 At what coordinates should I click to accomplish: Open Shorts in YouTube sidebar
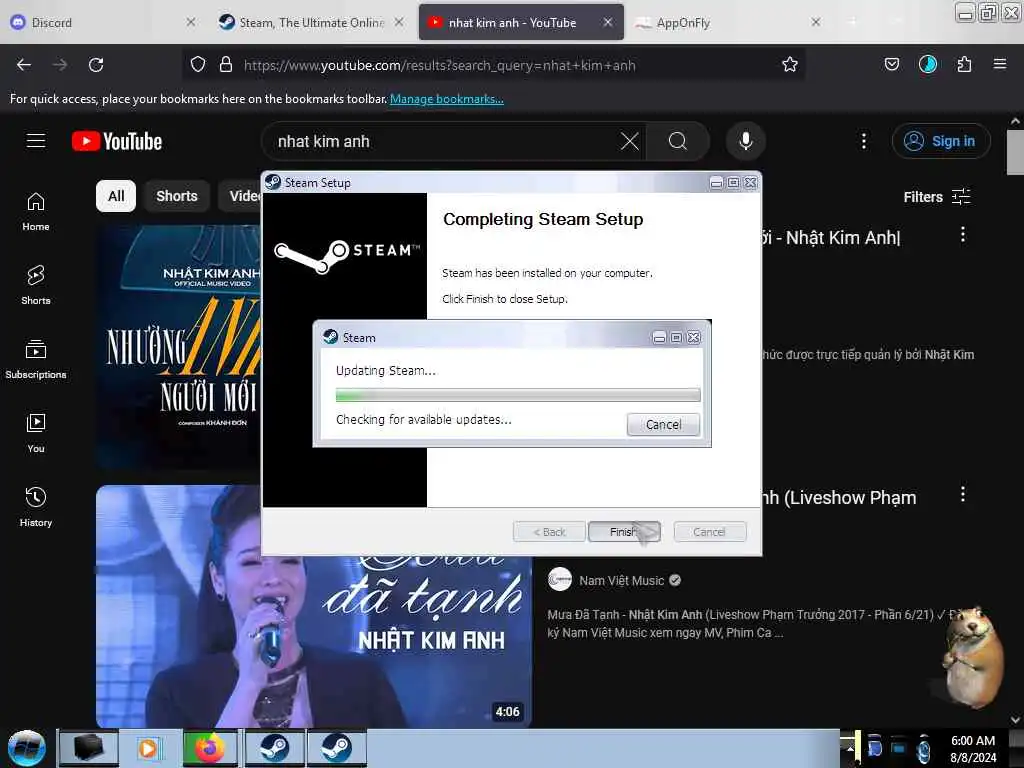coord(36,286)
